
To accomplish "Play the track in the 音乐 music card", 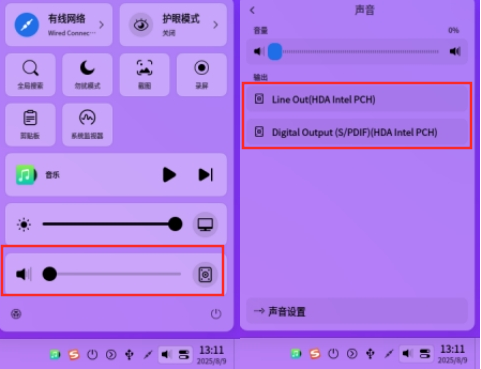I will coord(169,175).
